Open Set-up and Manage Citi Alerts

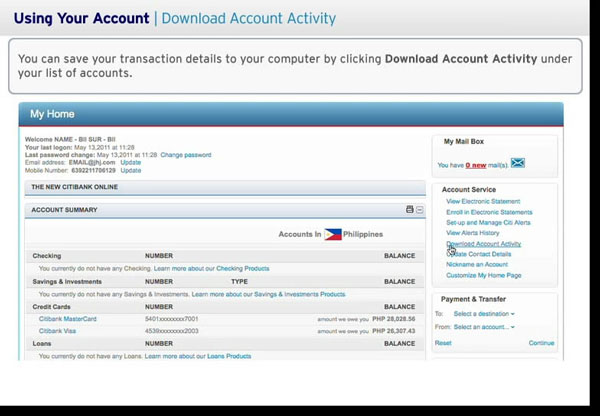(x=488, y=222)
